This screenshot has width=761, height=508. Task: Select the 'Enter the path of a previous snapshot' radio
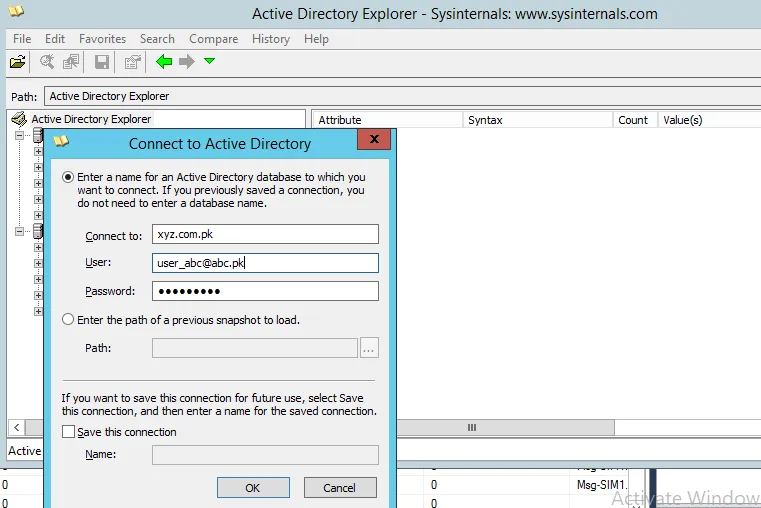coord(68,319)
